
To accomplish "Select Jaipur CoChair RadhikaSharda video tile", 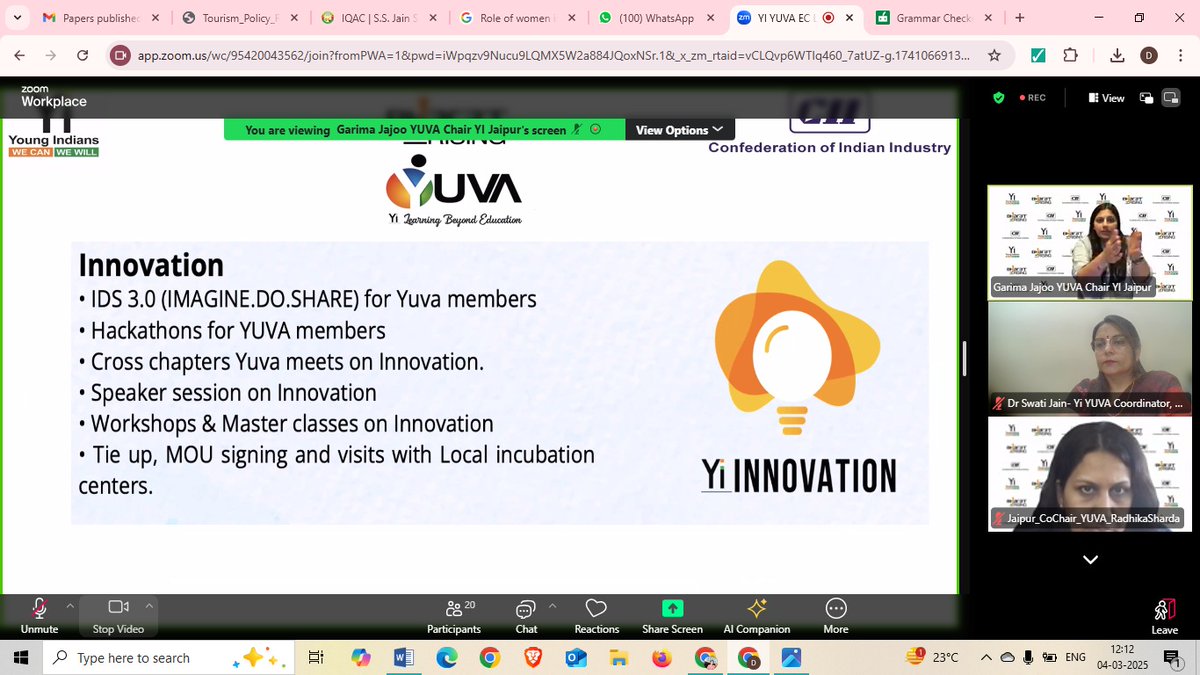I will (x=1090, y=473).
